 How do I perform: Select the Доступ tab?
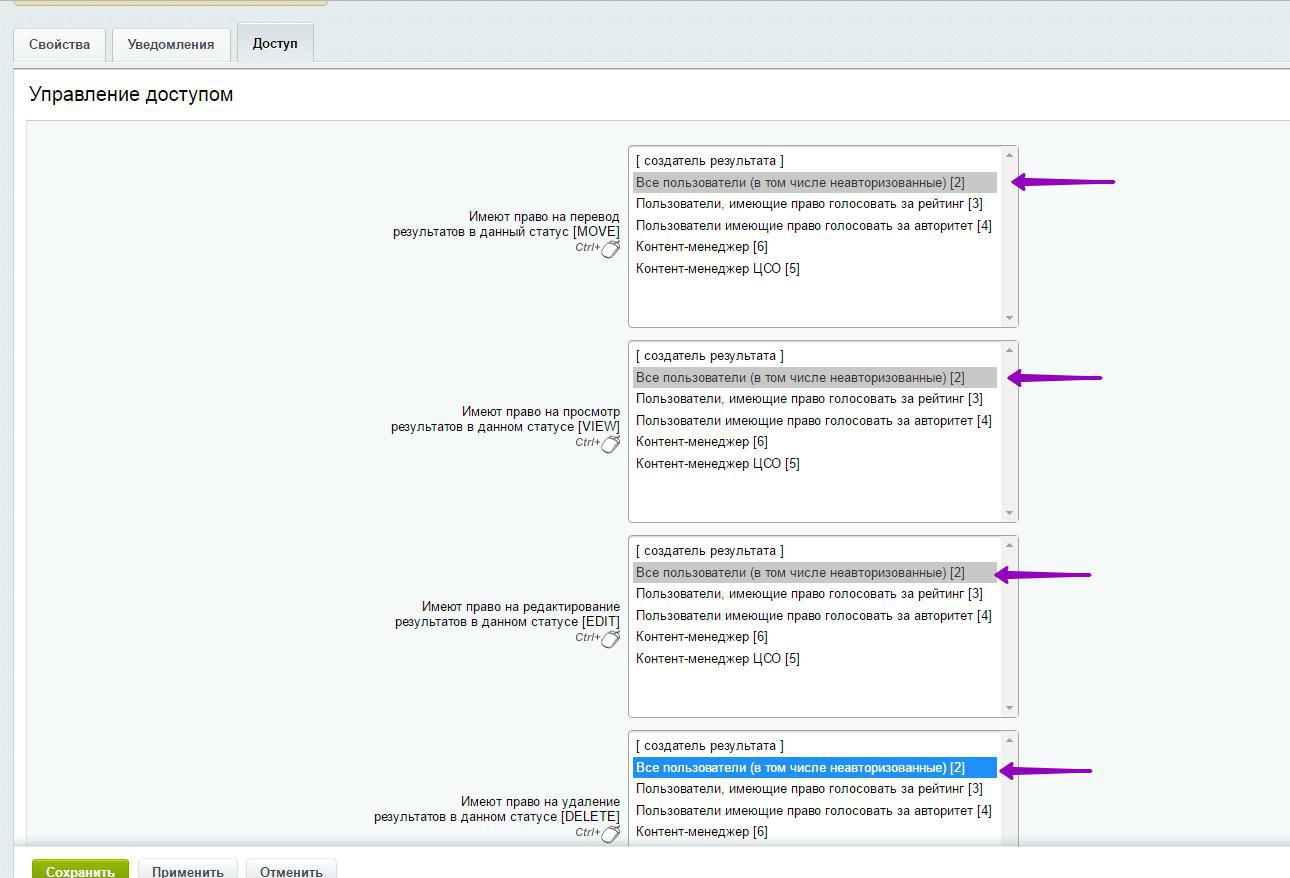pos(275,44)
